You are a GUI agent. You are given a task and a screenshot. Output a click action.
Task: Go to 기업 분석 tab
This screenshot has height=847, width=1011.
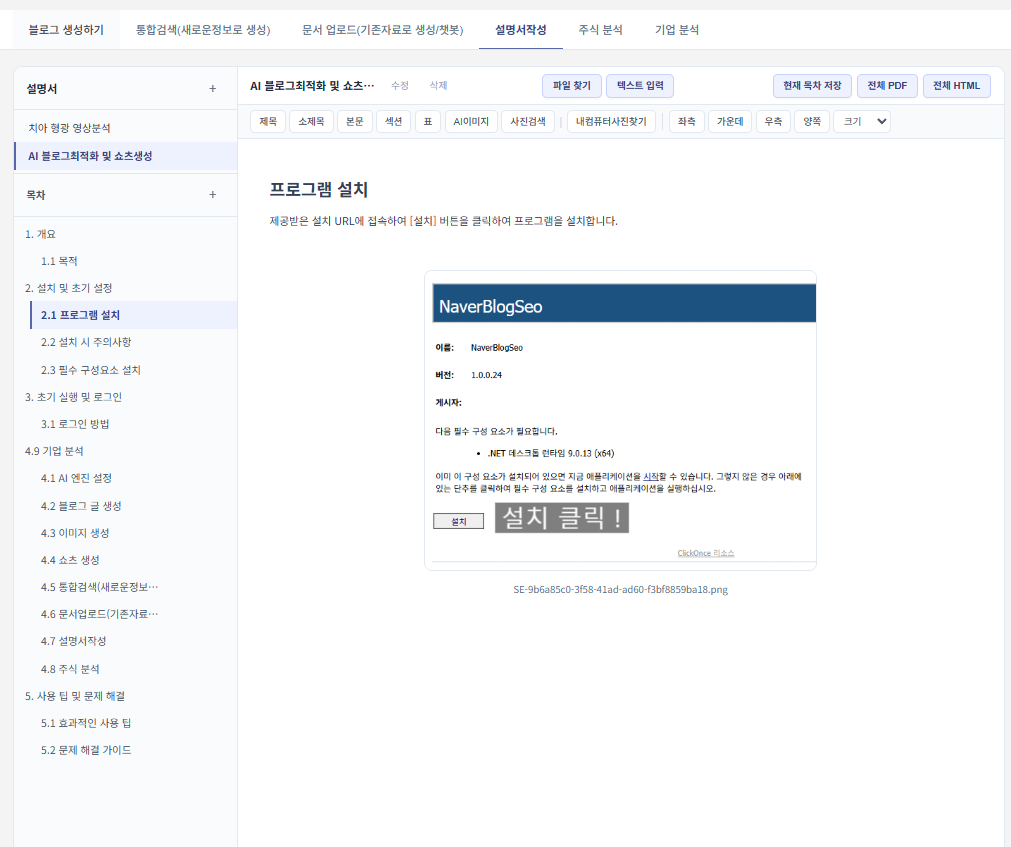click(677, 30)
